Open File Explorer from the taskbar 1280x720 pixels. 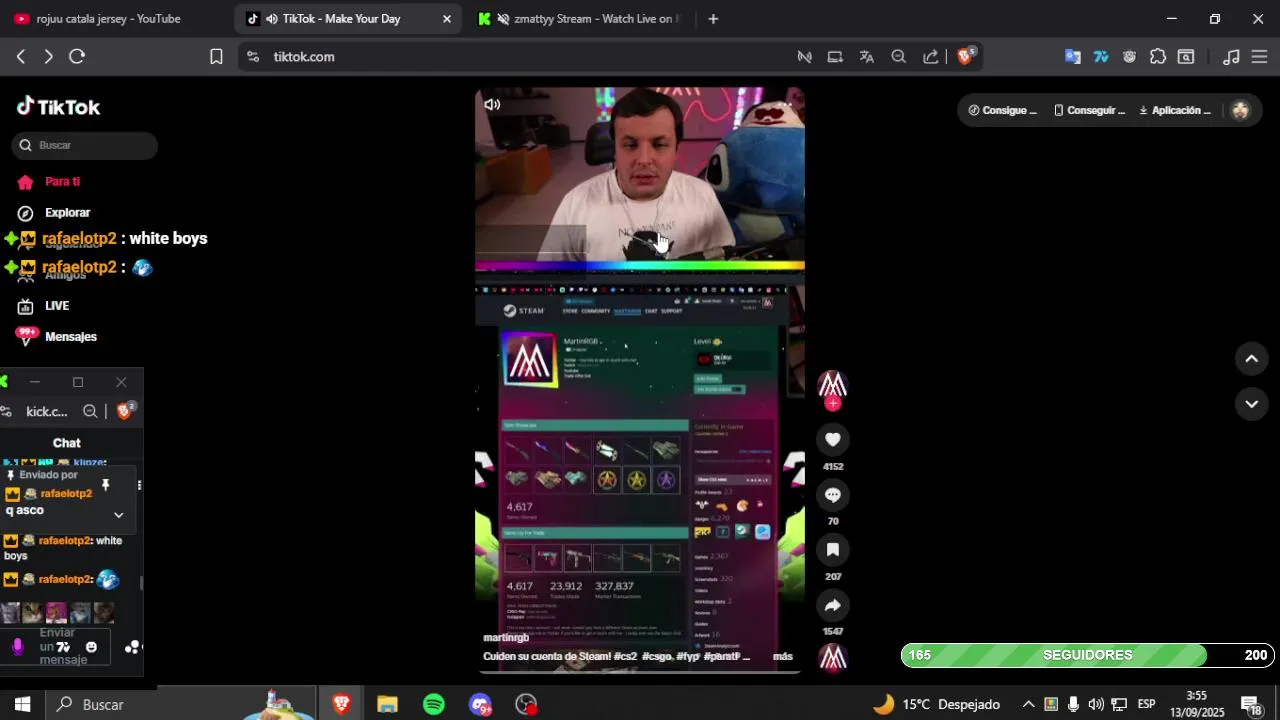coord(387,705)
